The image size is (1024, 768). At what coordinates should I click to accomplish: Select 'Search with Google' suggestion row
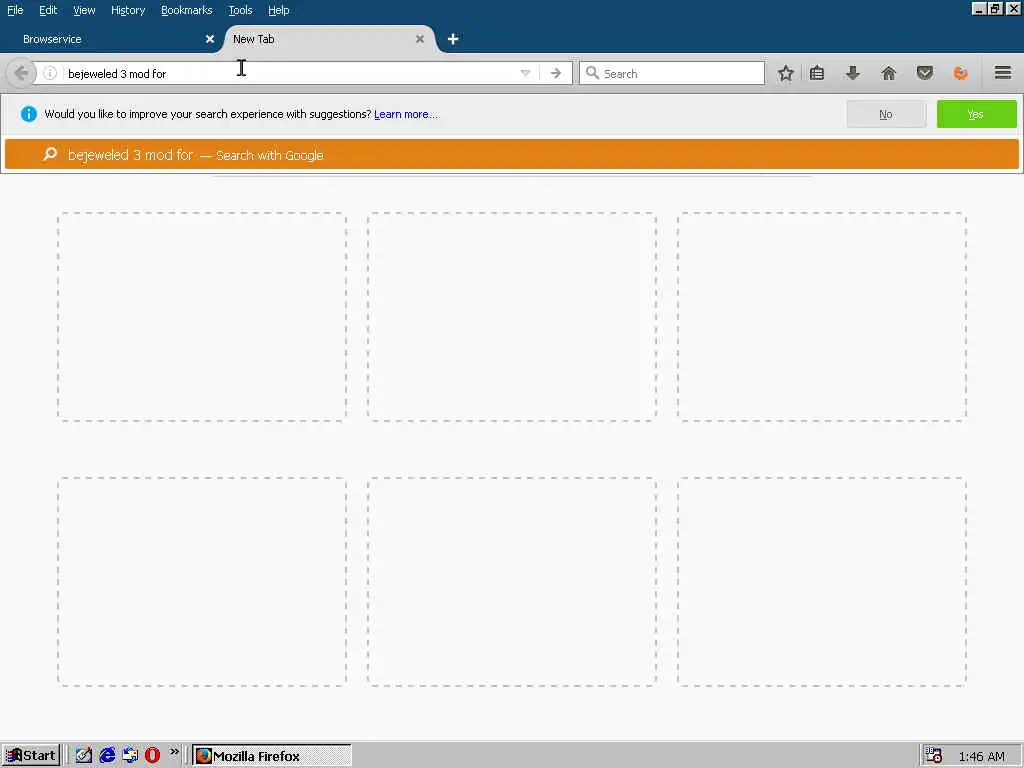(512, 155)
